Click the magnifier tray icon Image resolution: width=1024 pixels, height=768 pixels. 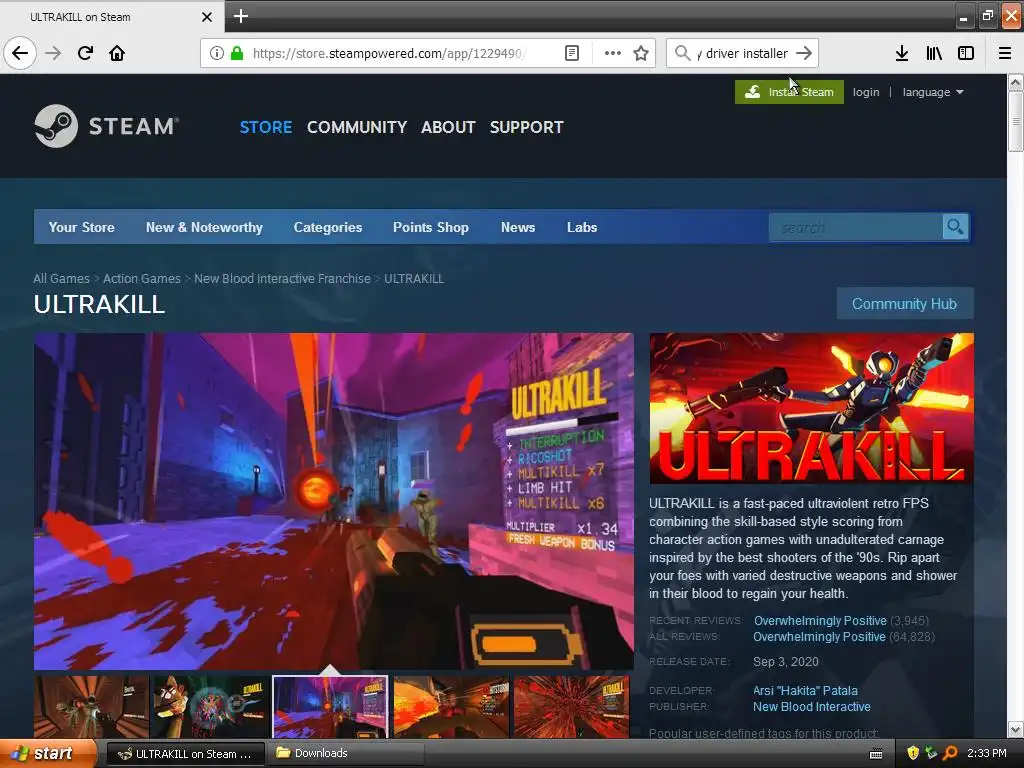click(950, 753)
